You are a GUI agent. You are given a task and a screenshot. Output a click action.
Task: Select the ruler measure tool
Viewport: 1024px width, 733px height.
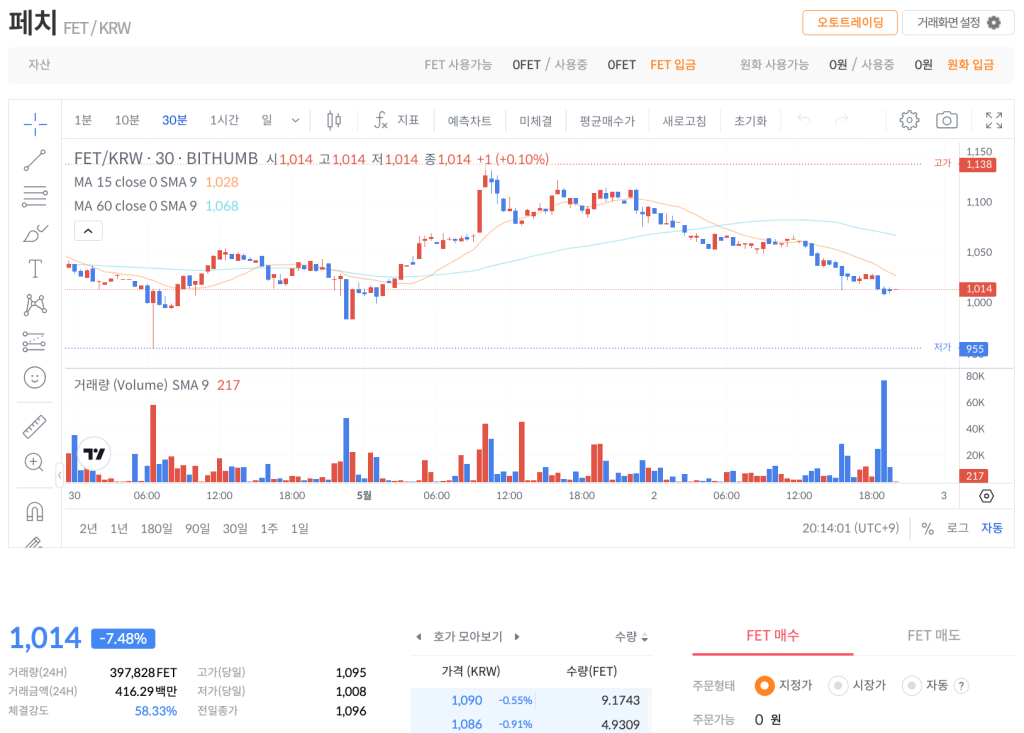click(35, 427)
